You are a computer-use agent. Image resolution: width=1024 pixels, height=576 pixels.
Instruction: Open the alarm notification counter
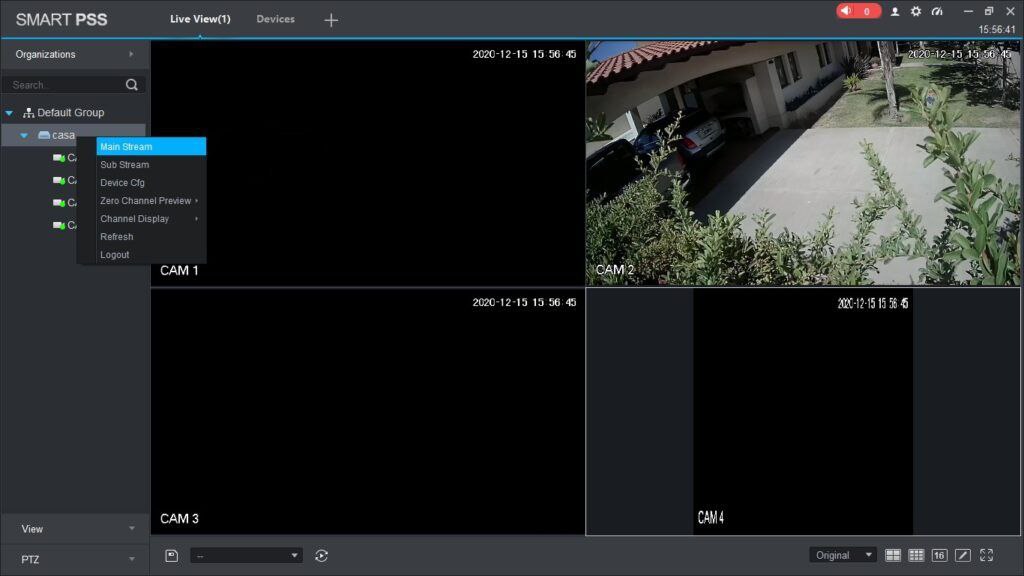click(858, 11)
